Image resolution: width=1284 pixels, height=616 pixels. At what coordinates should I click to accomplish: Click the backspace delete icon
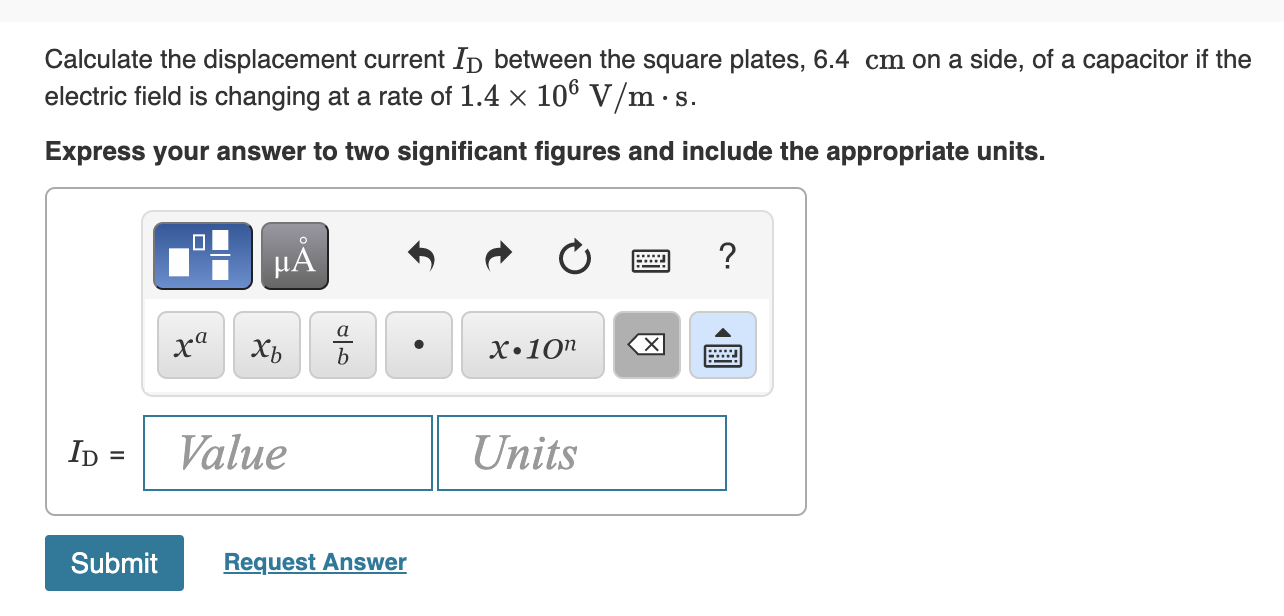[646, 344]
